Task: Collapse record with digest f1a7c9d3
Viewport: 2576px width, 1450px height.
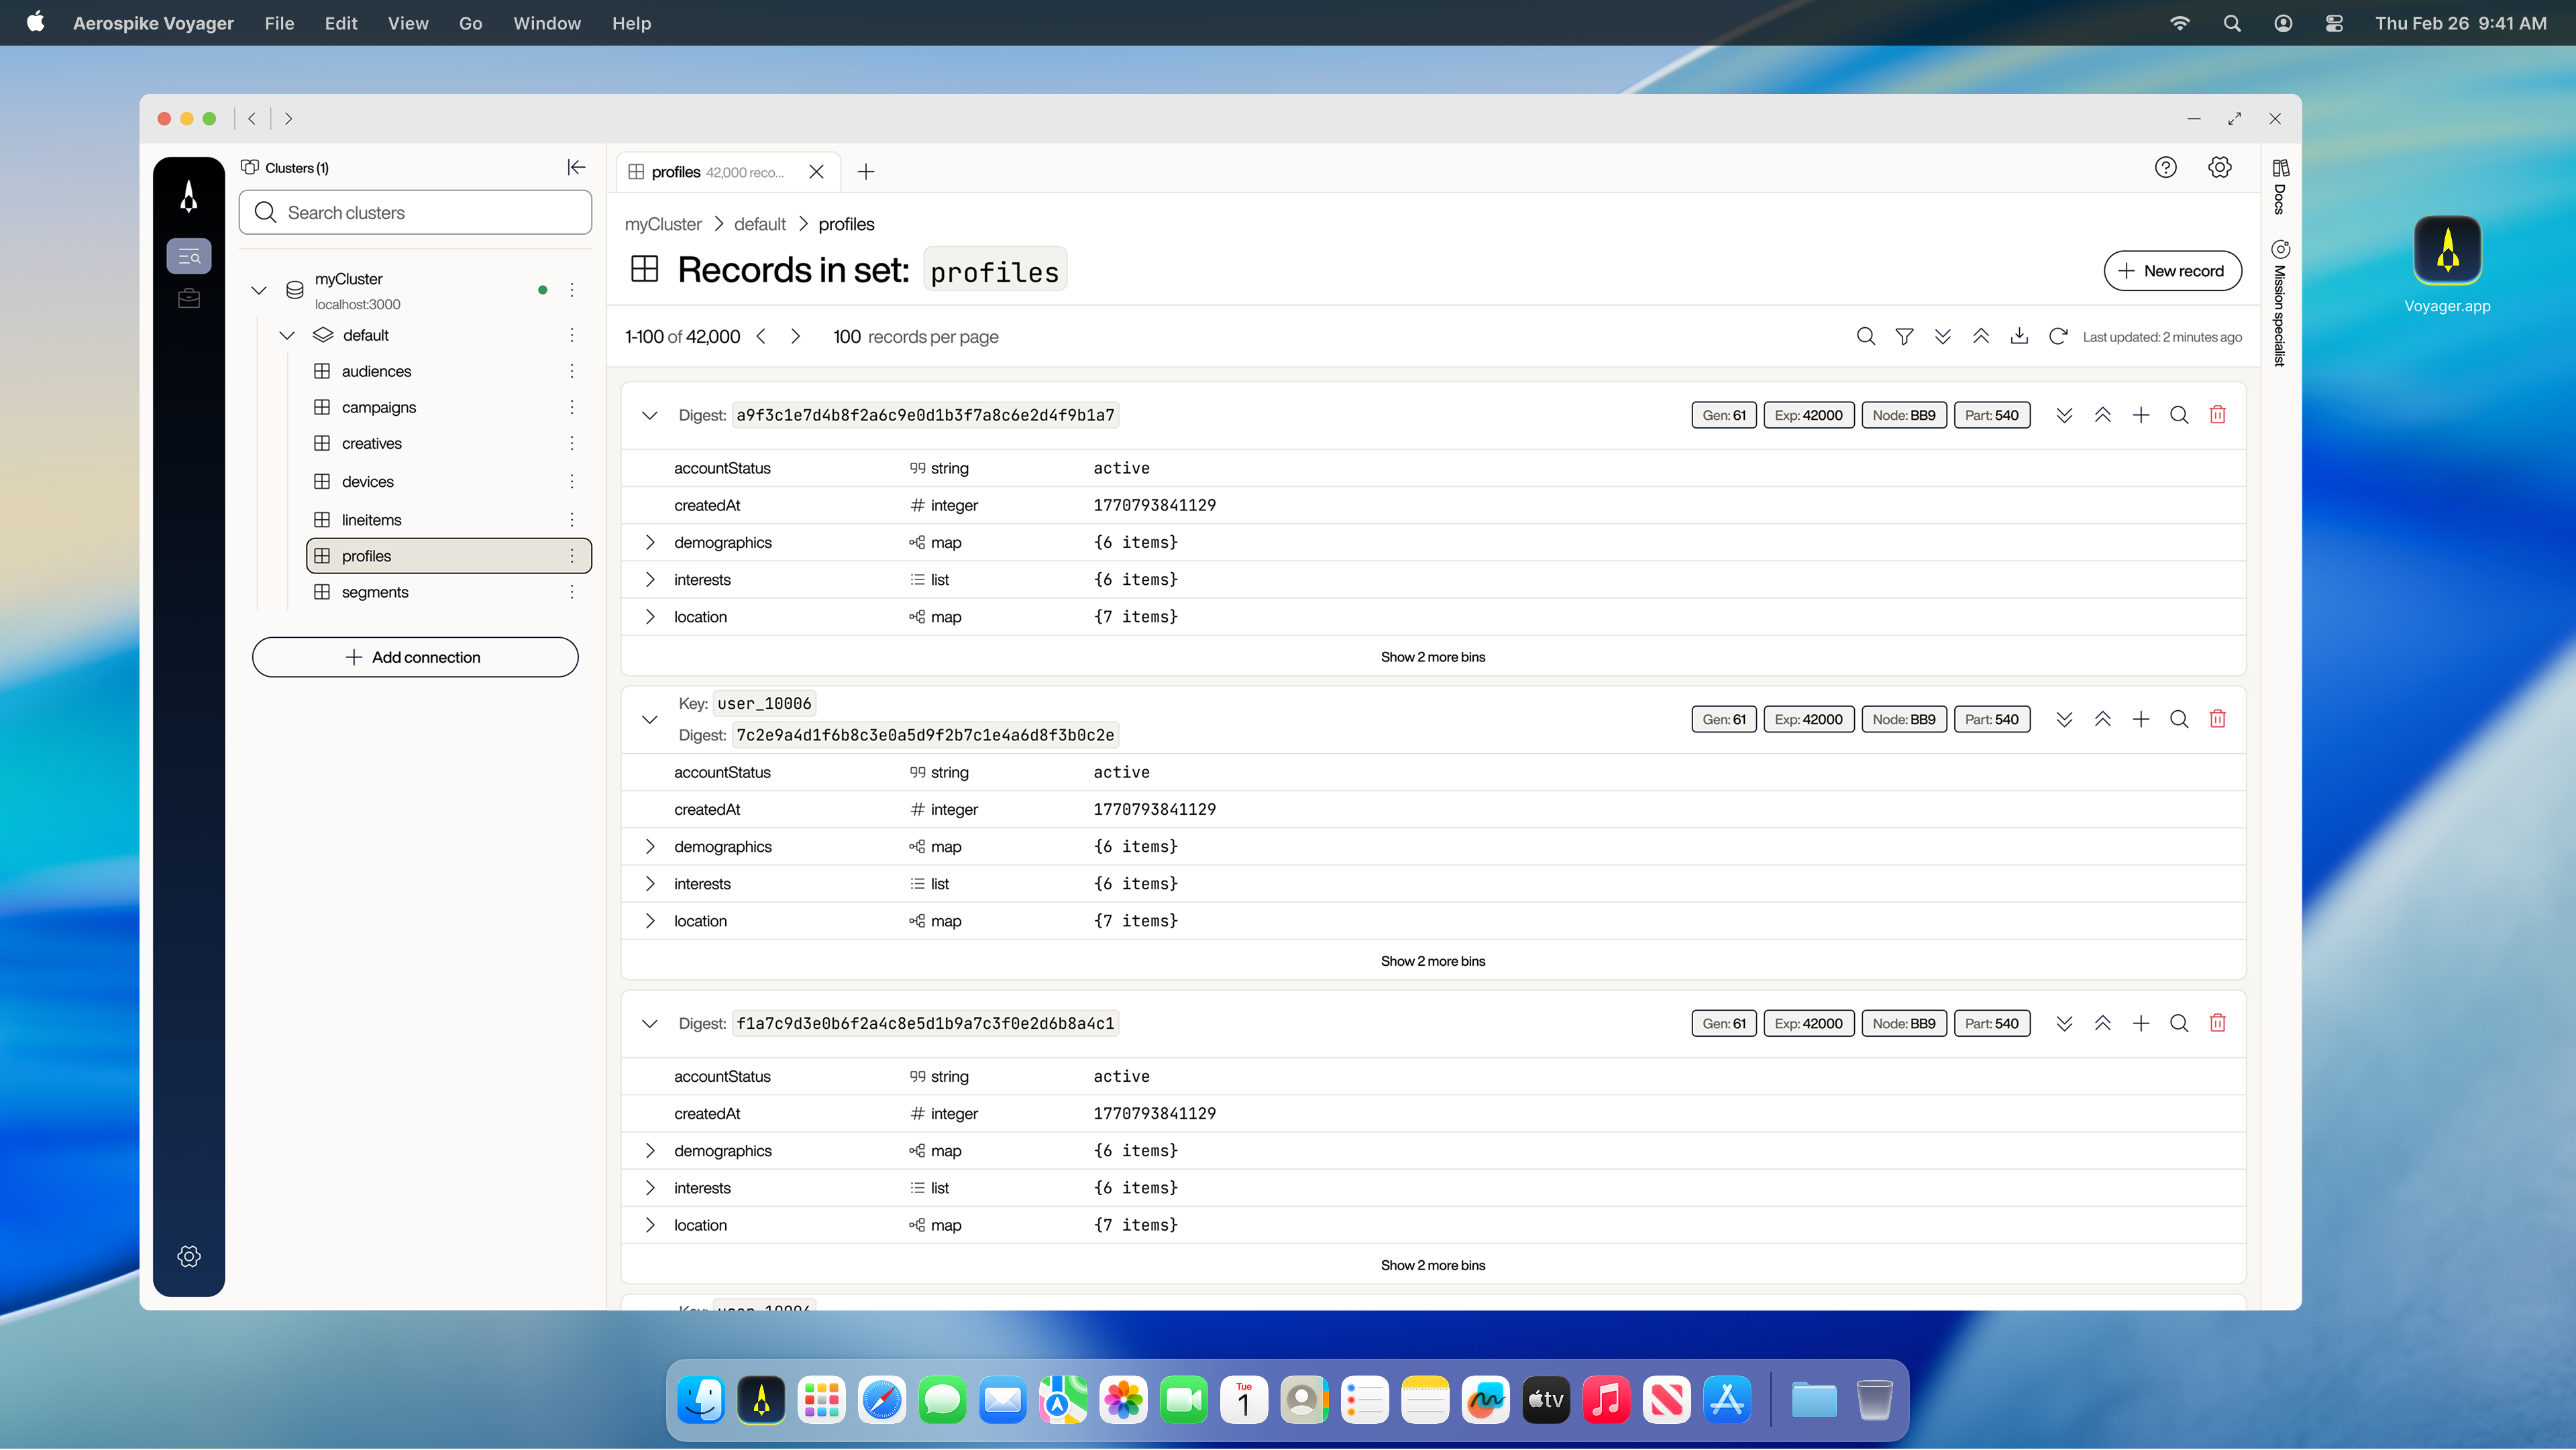Action: point(650,1023)
